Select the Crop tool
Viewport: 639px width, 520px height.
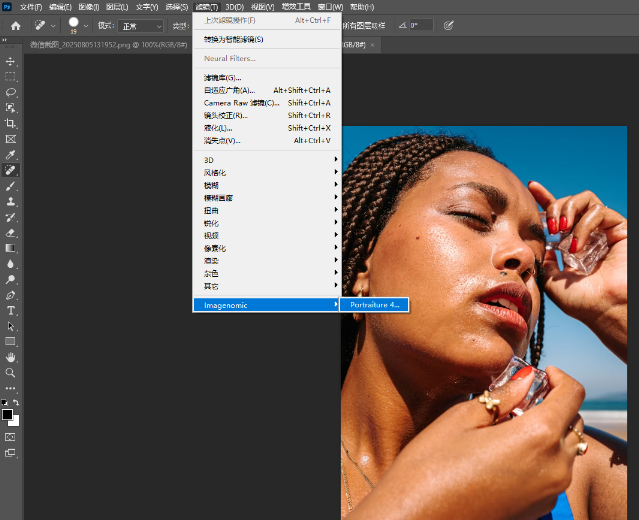pos(11,123)
